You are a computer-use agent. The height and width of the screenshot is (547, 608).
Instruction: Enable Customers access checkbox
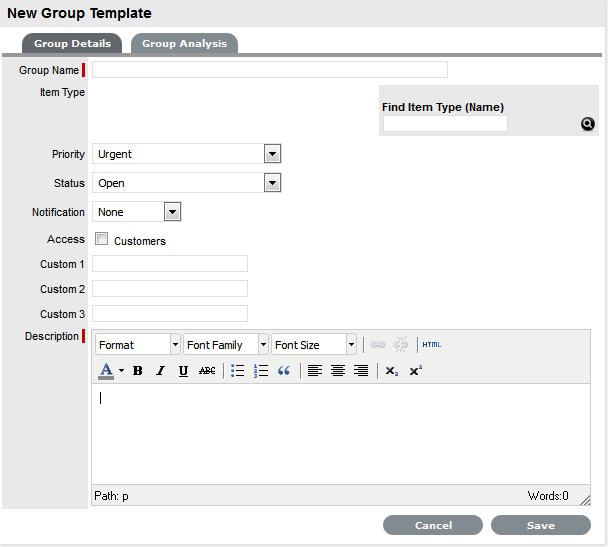[101, 240]
